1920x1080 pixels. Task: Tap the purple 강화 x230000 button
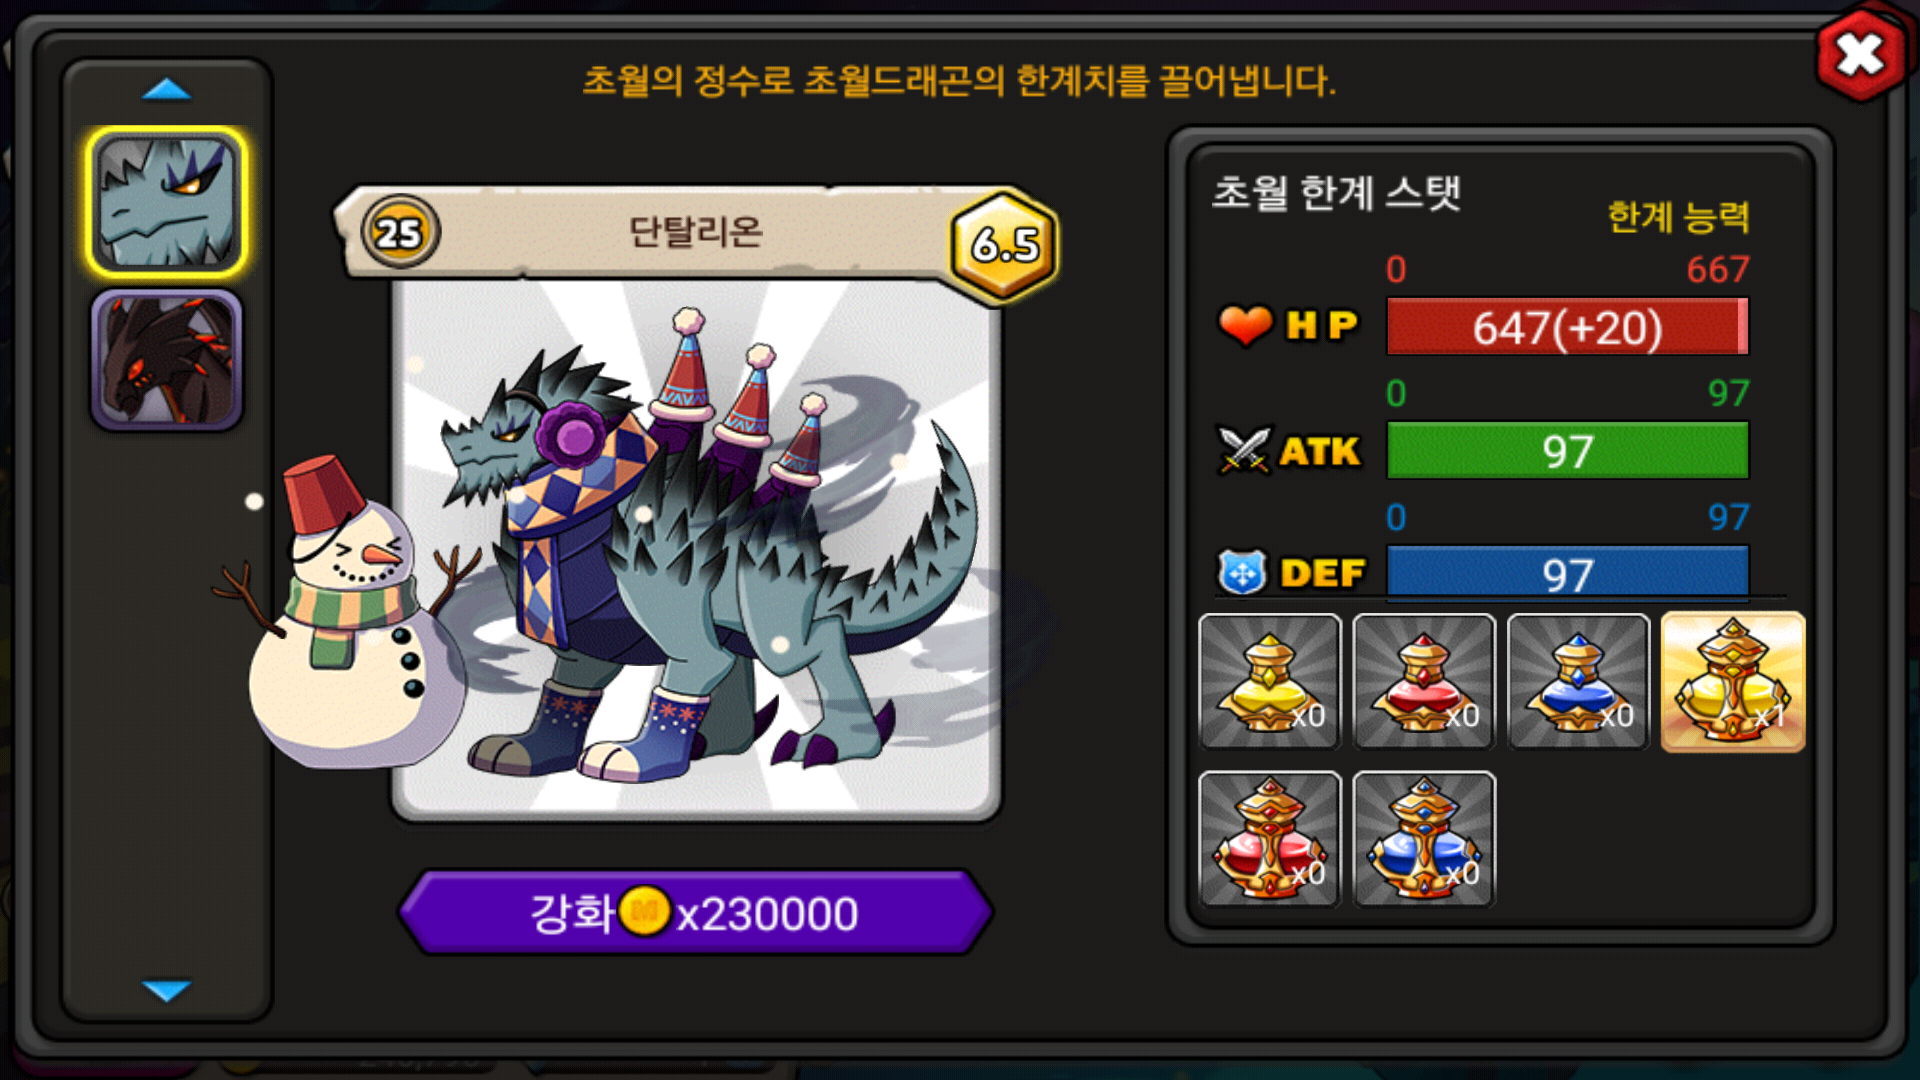[695, 912]
